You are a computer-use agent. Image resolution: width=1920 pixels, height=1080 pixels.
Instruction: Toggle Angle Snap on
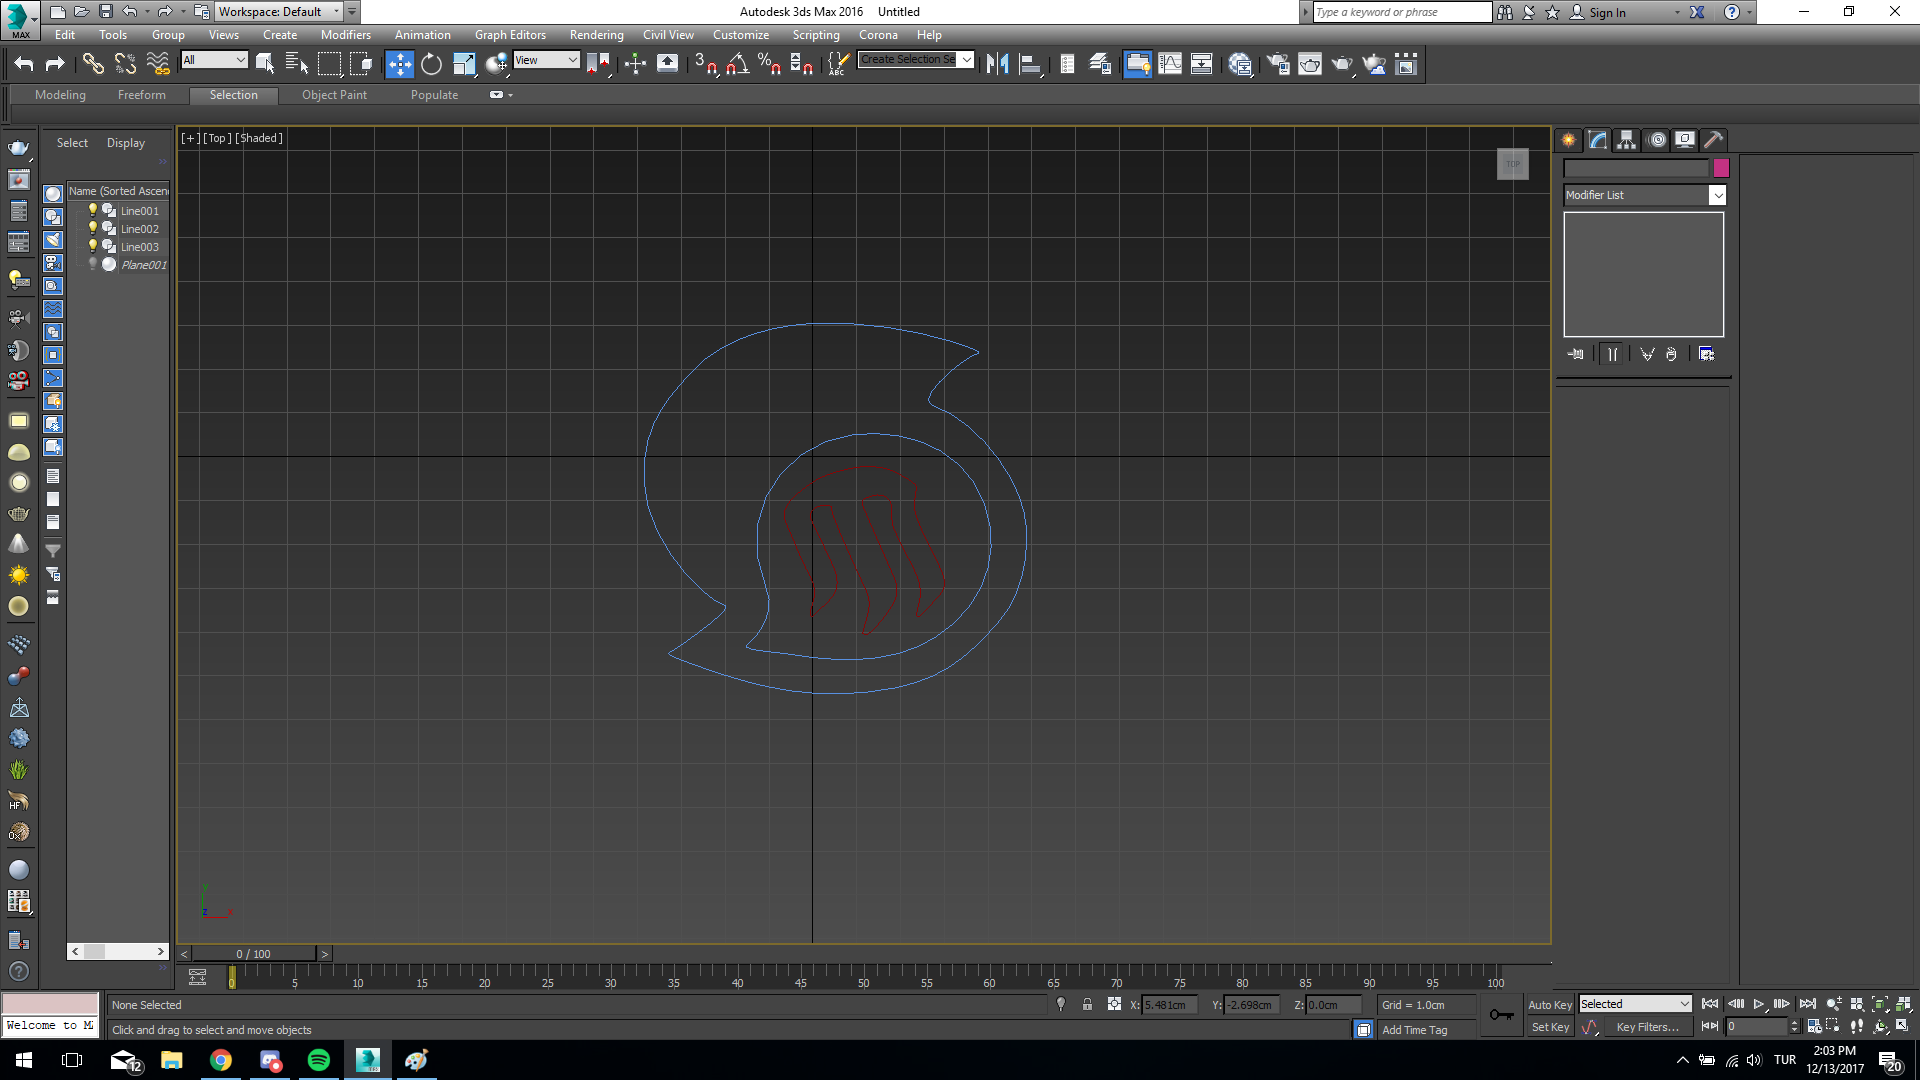tap(737, 64)
